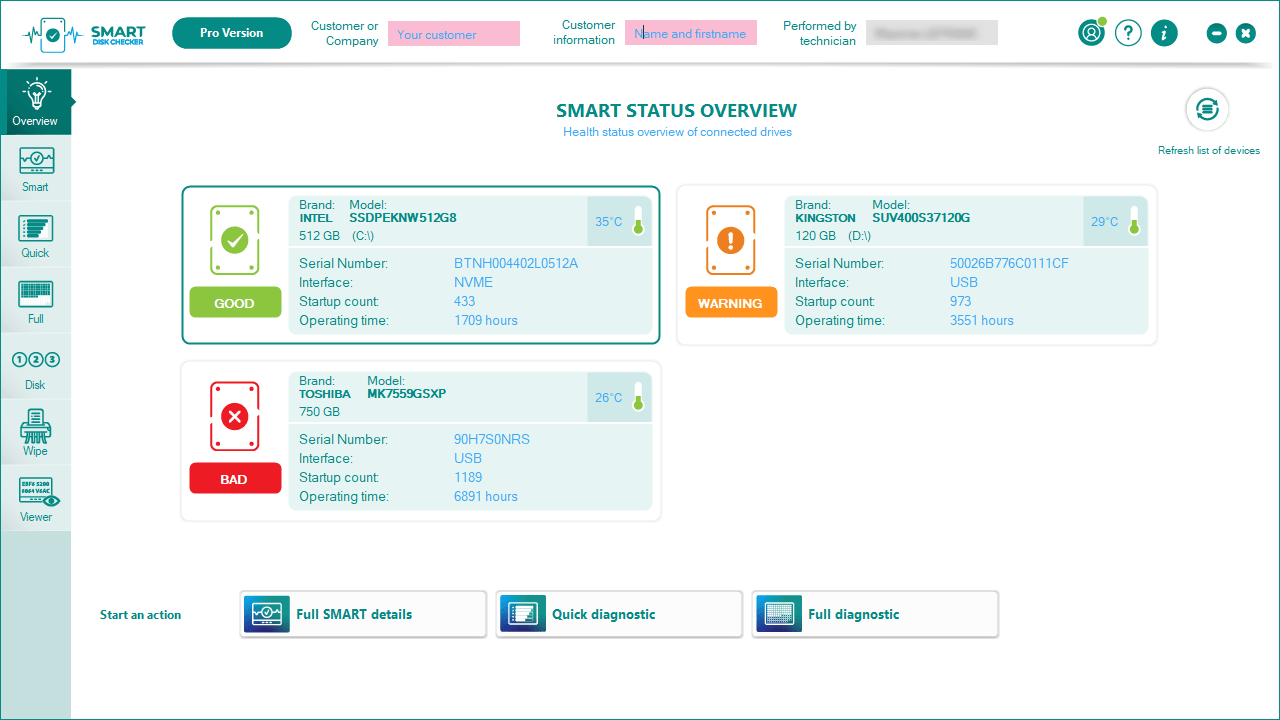Click the startup count value 973

point(961,301)
